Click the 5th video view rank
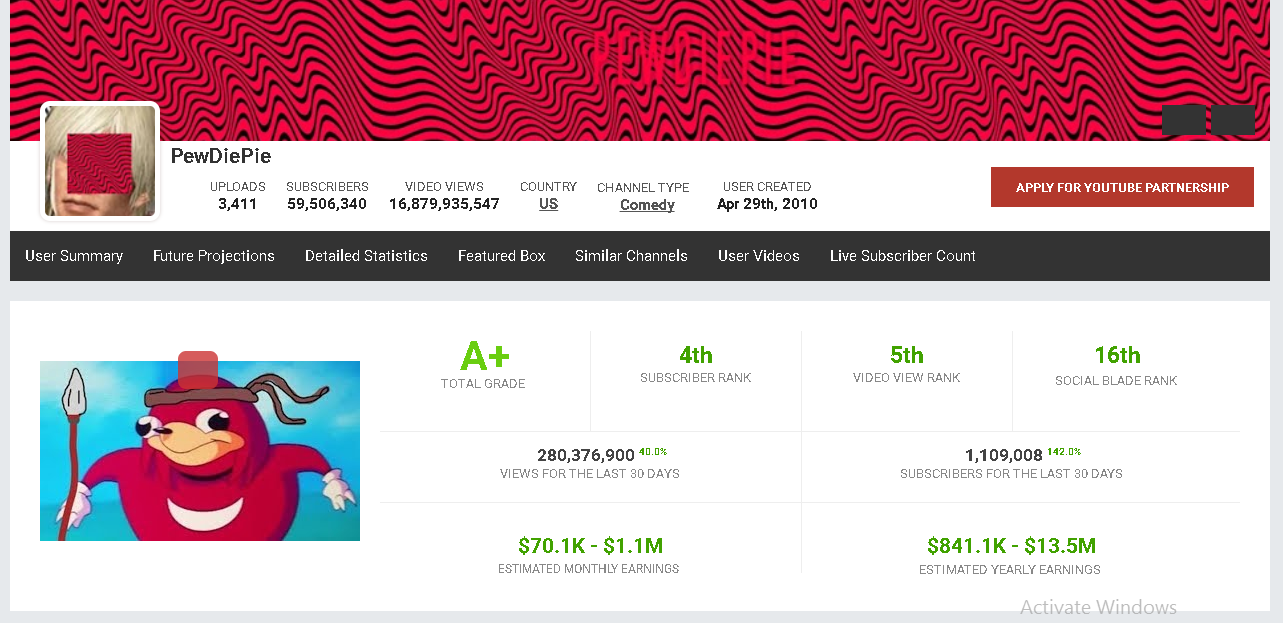The height and width of the screenshot is (623, 1283). [x=907, y=355]
